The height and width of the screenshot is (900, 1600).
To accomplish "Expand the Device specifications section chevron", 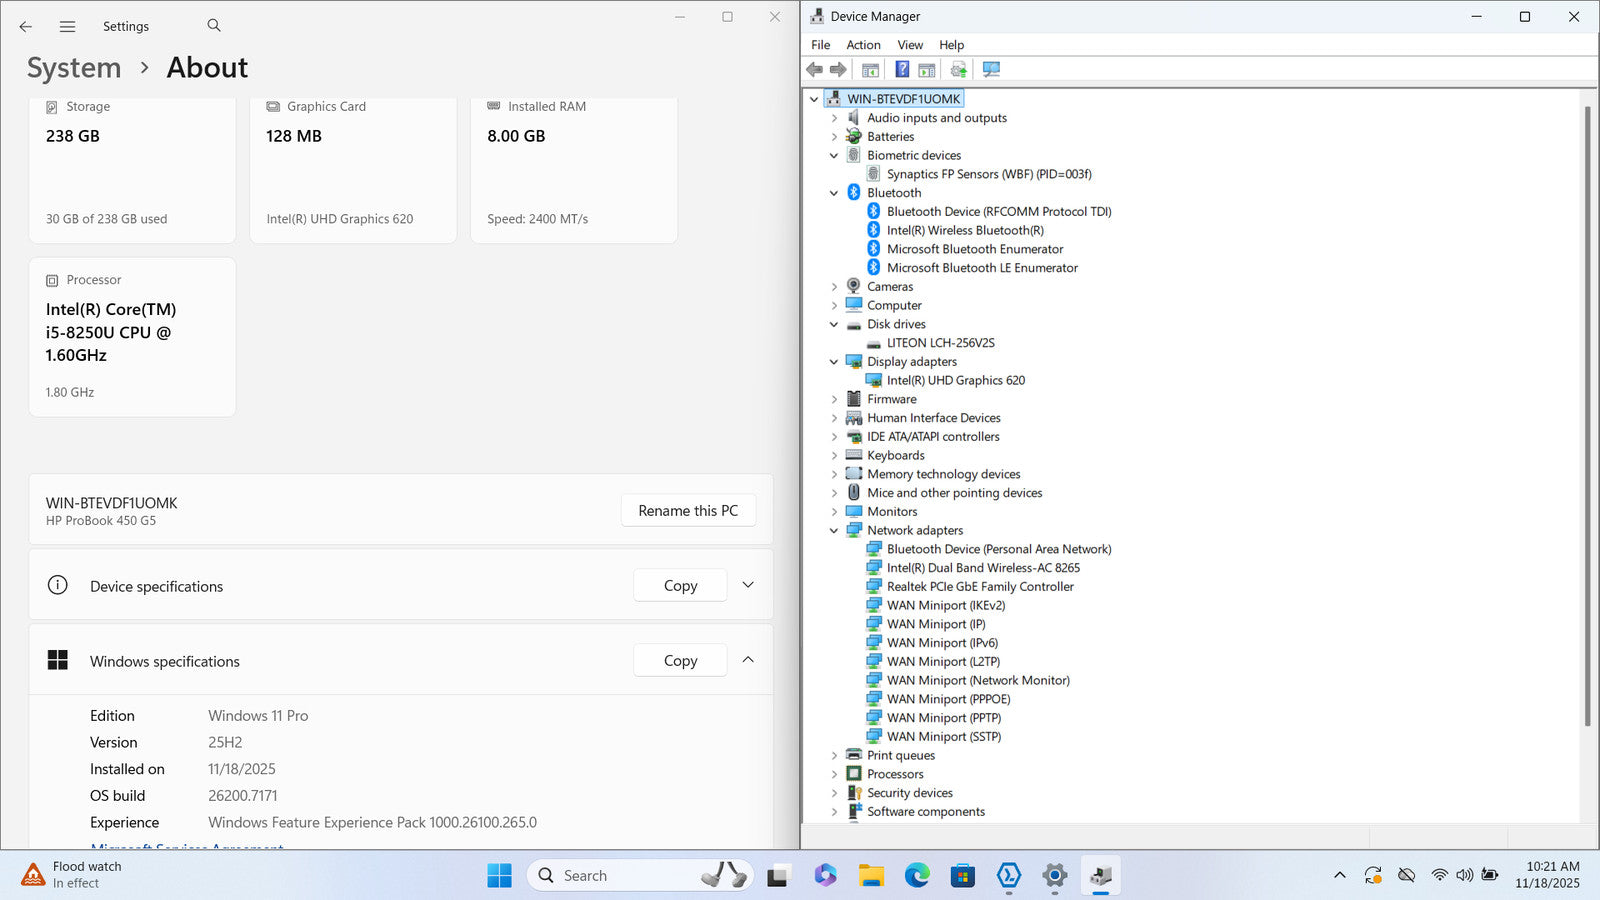I will point(748,585).
